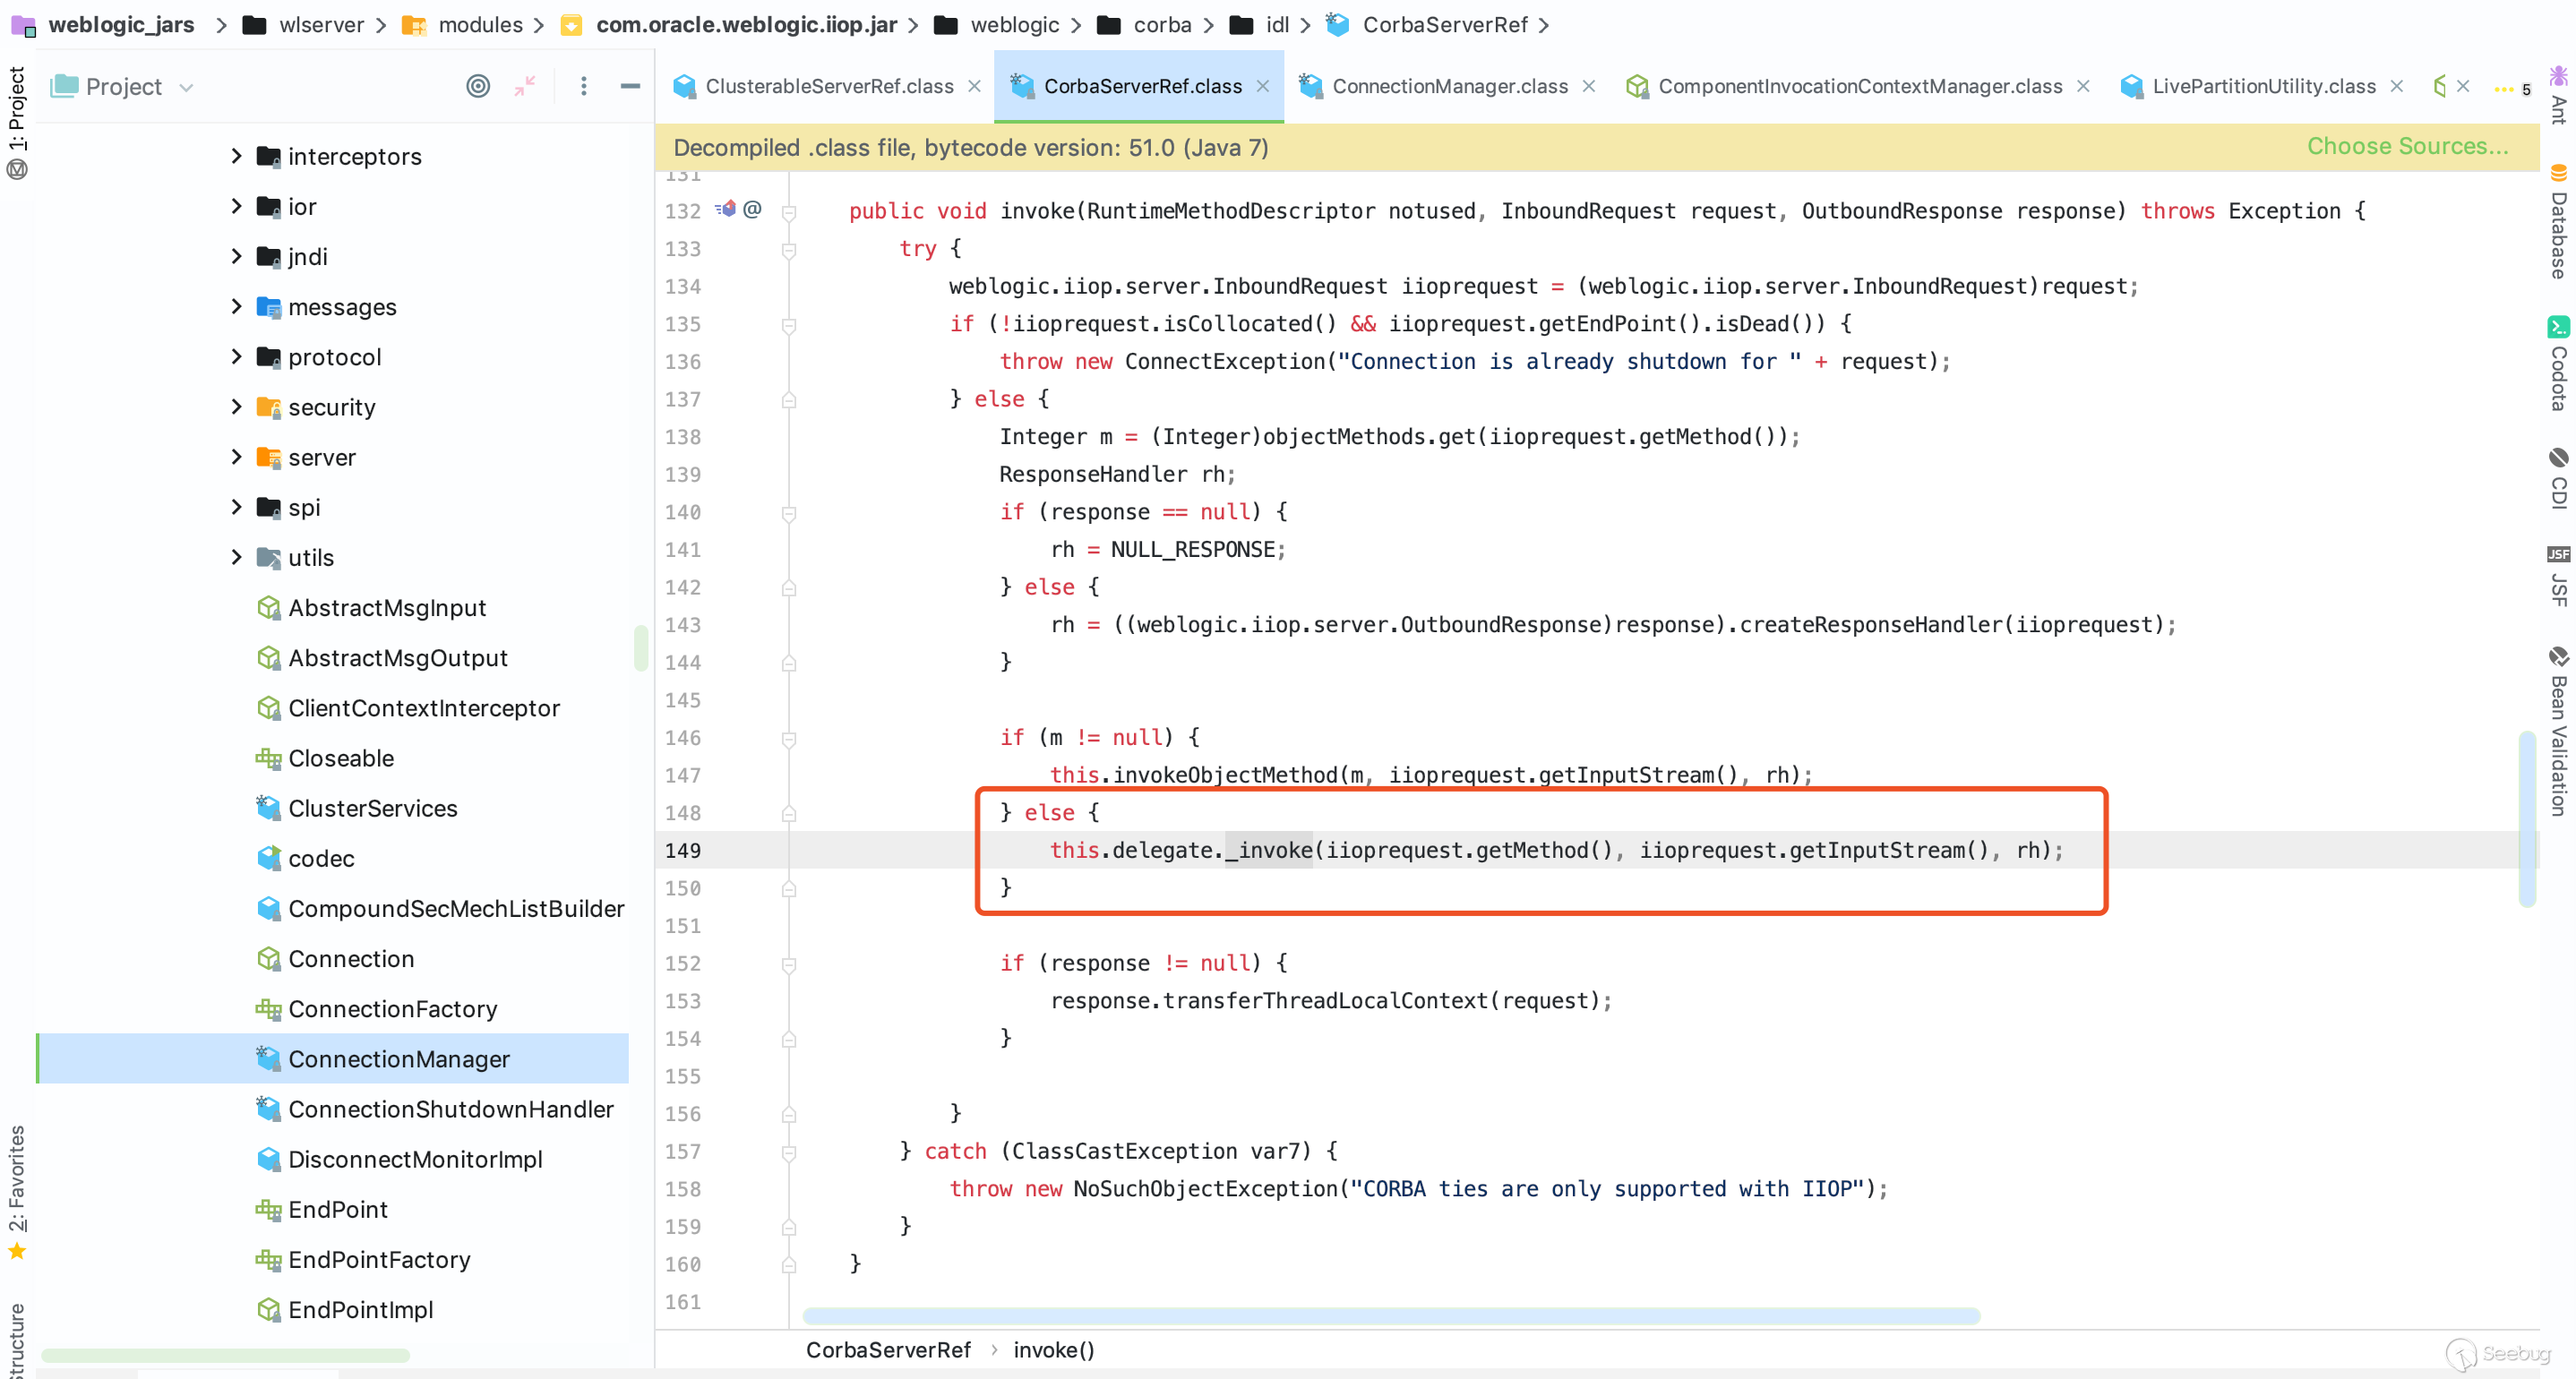The width and height of the screenshot is (2576, 1379).
Task: Toggle code fold at line 135
Action: (x=789, y=325)
